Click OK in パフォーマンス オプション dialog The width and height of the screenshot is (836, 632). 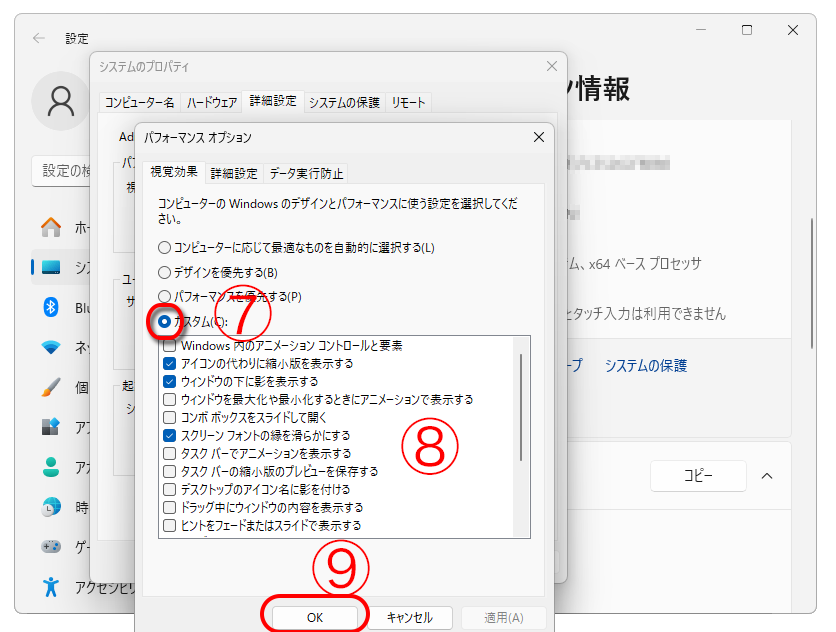click(x=314, y=617)
